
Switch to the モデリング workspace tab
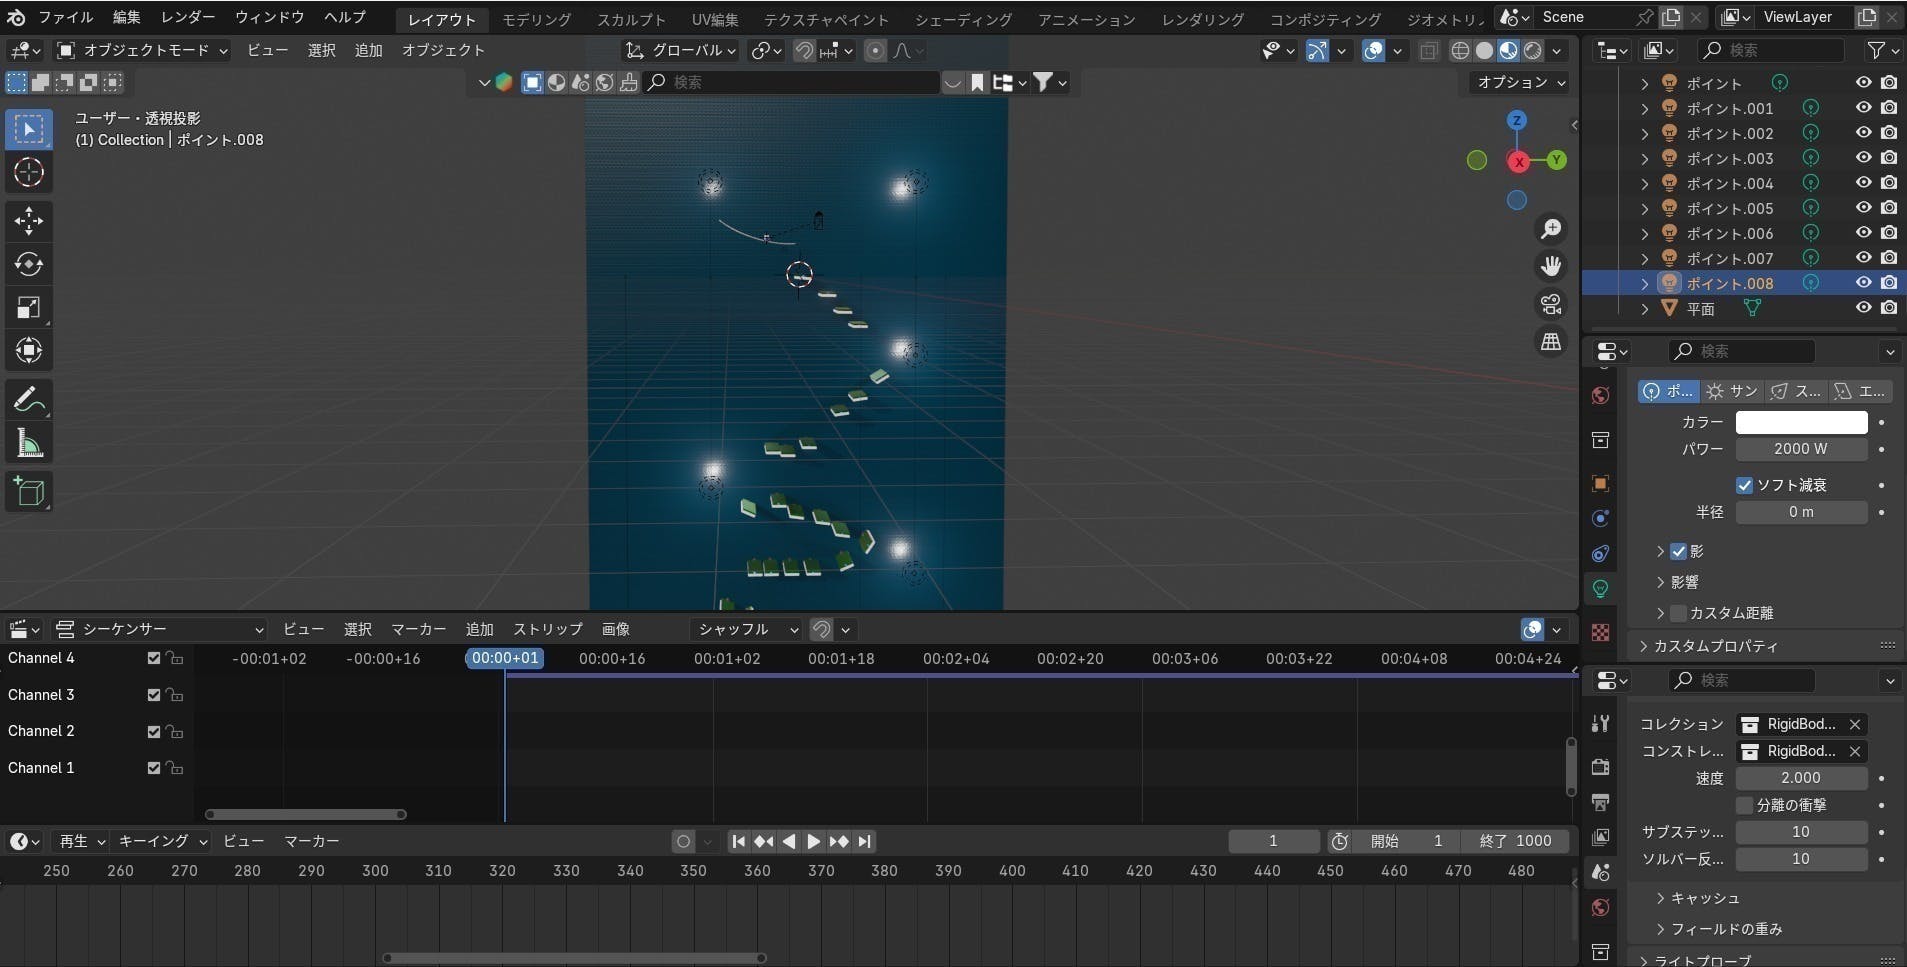(x=536, y=19)
